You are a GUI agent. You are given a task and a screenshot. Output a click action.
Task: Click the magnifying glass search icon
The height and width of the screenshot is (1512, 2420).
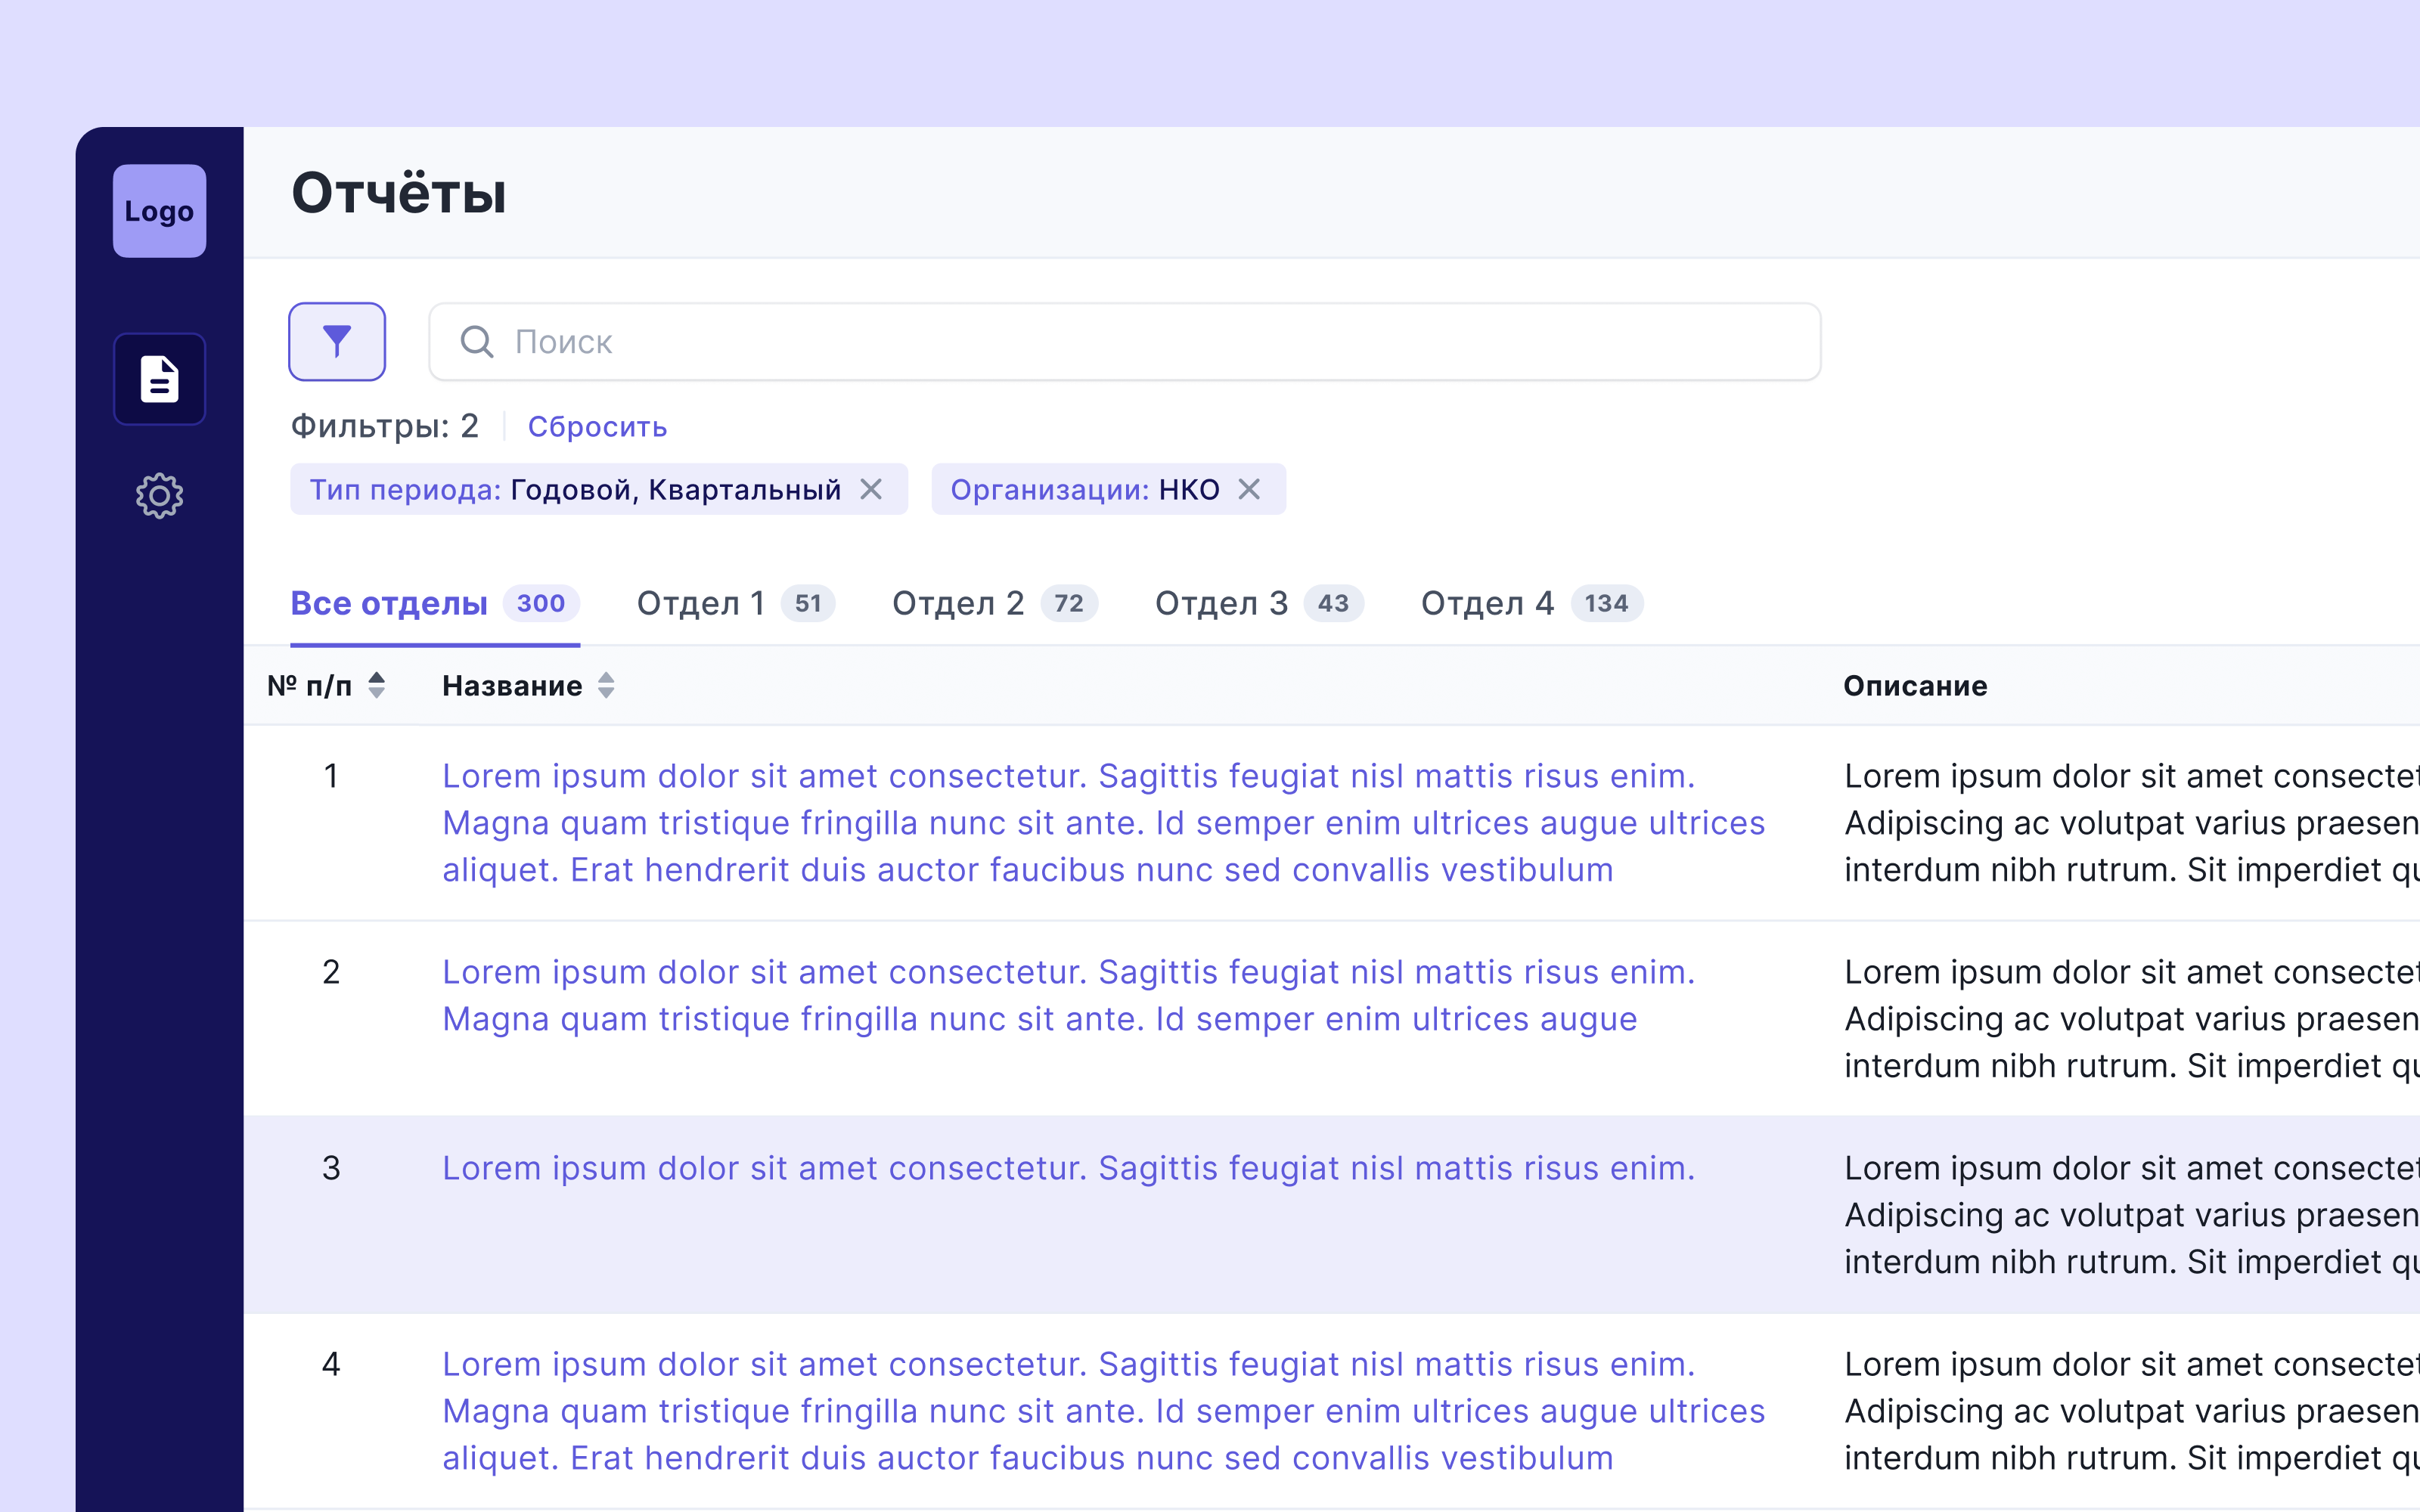[478, 342]
